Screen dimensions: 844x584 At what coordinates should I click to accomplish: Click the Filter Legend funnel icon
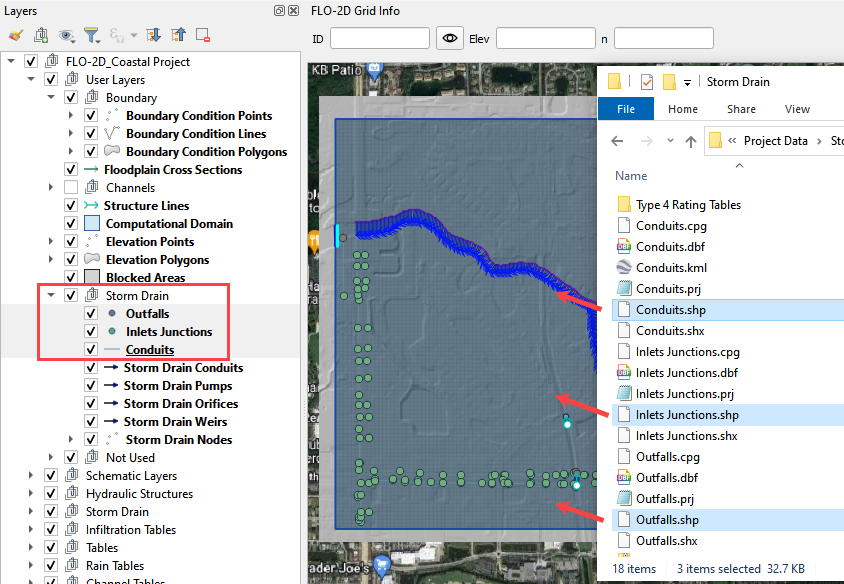(x=92, y=35)
